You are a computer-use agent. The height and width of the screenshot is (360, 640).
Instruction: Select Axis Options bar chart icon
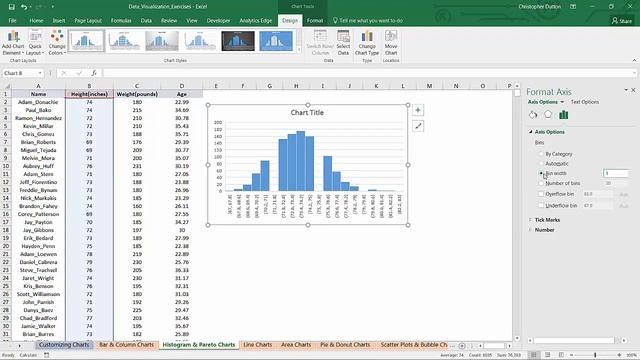[564, 115]
